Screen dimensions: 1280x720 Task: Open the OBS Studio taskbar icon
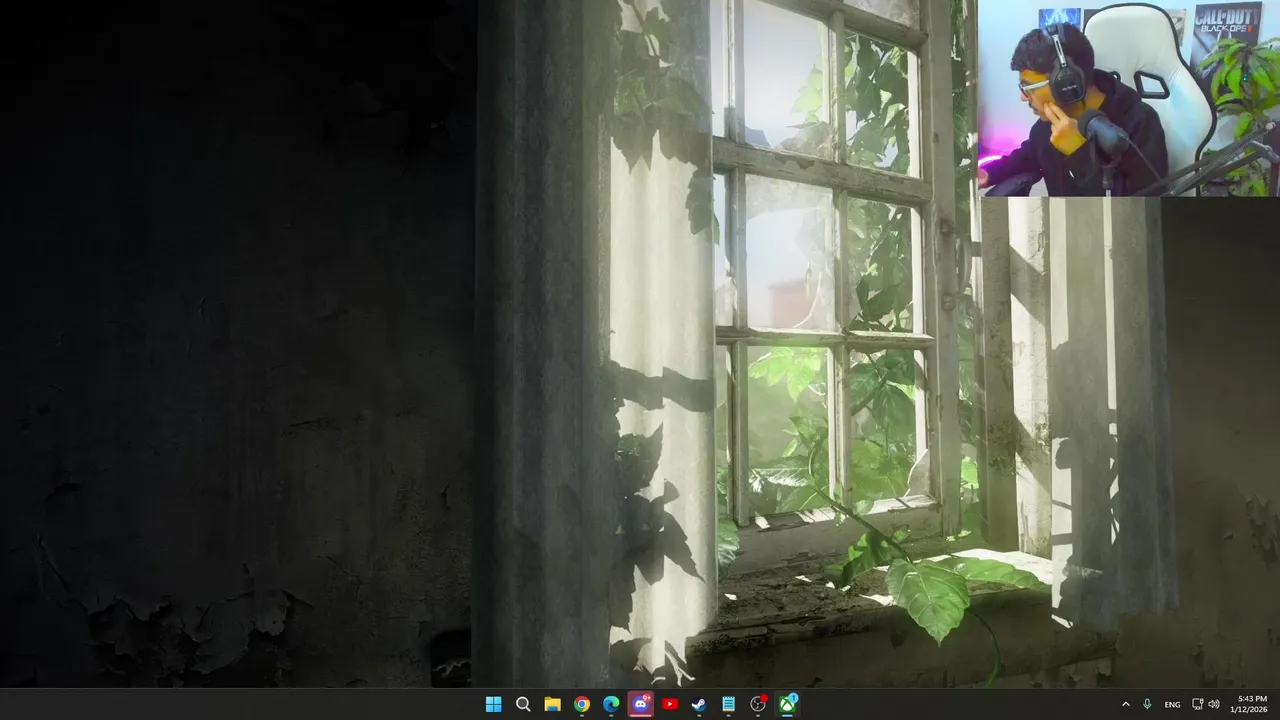(x=758, y=704)
